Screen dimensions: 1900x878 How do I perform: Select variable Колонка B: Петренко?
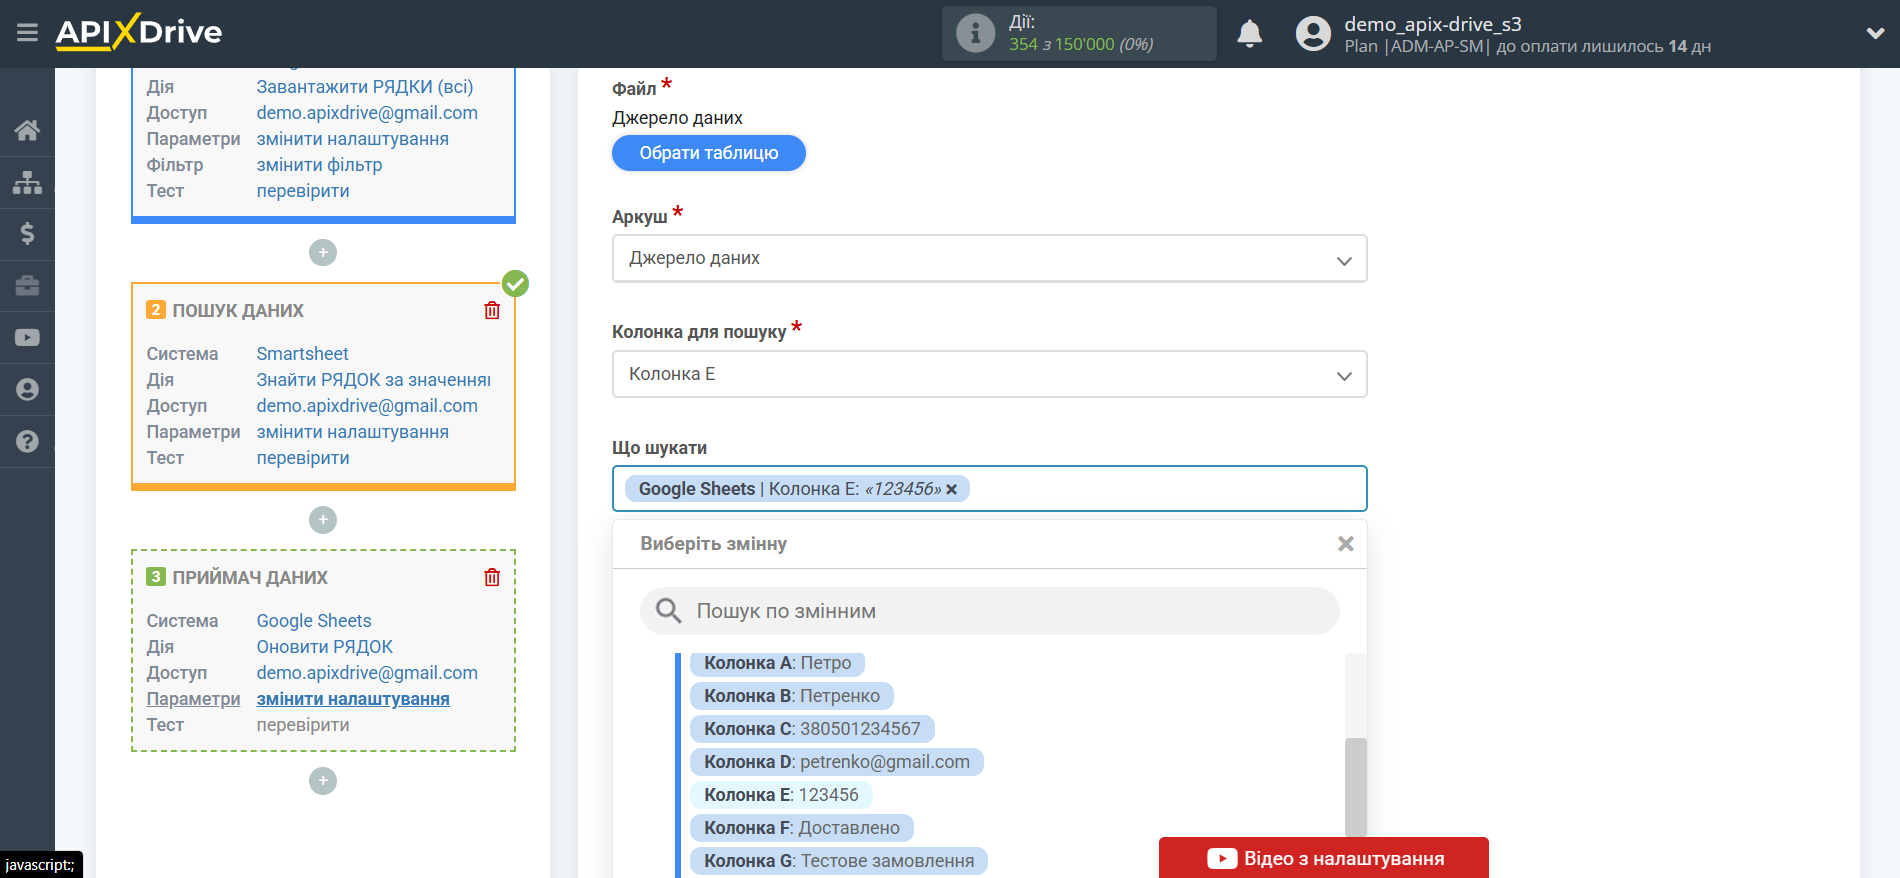point(792,696)
